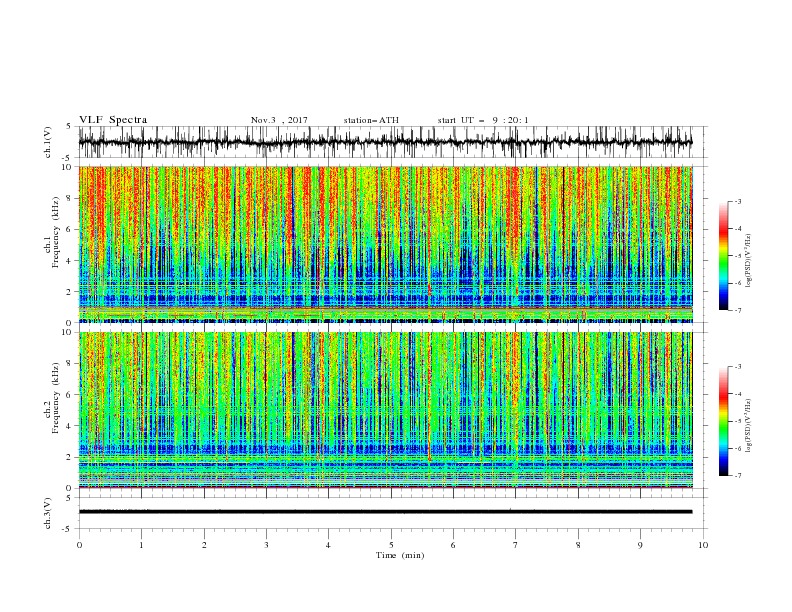Click the ch.1 spectrogram color scale bar

point(723,256)
